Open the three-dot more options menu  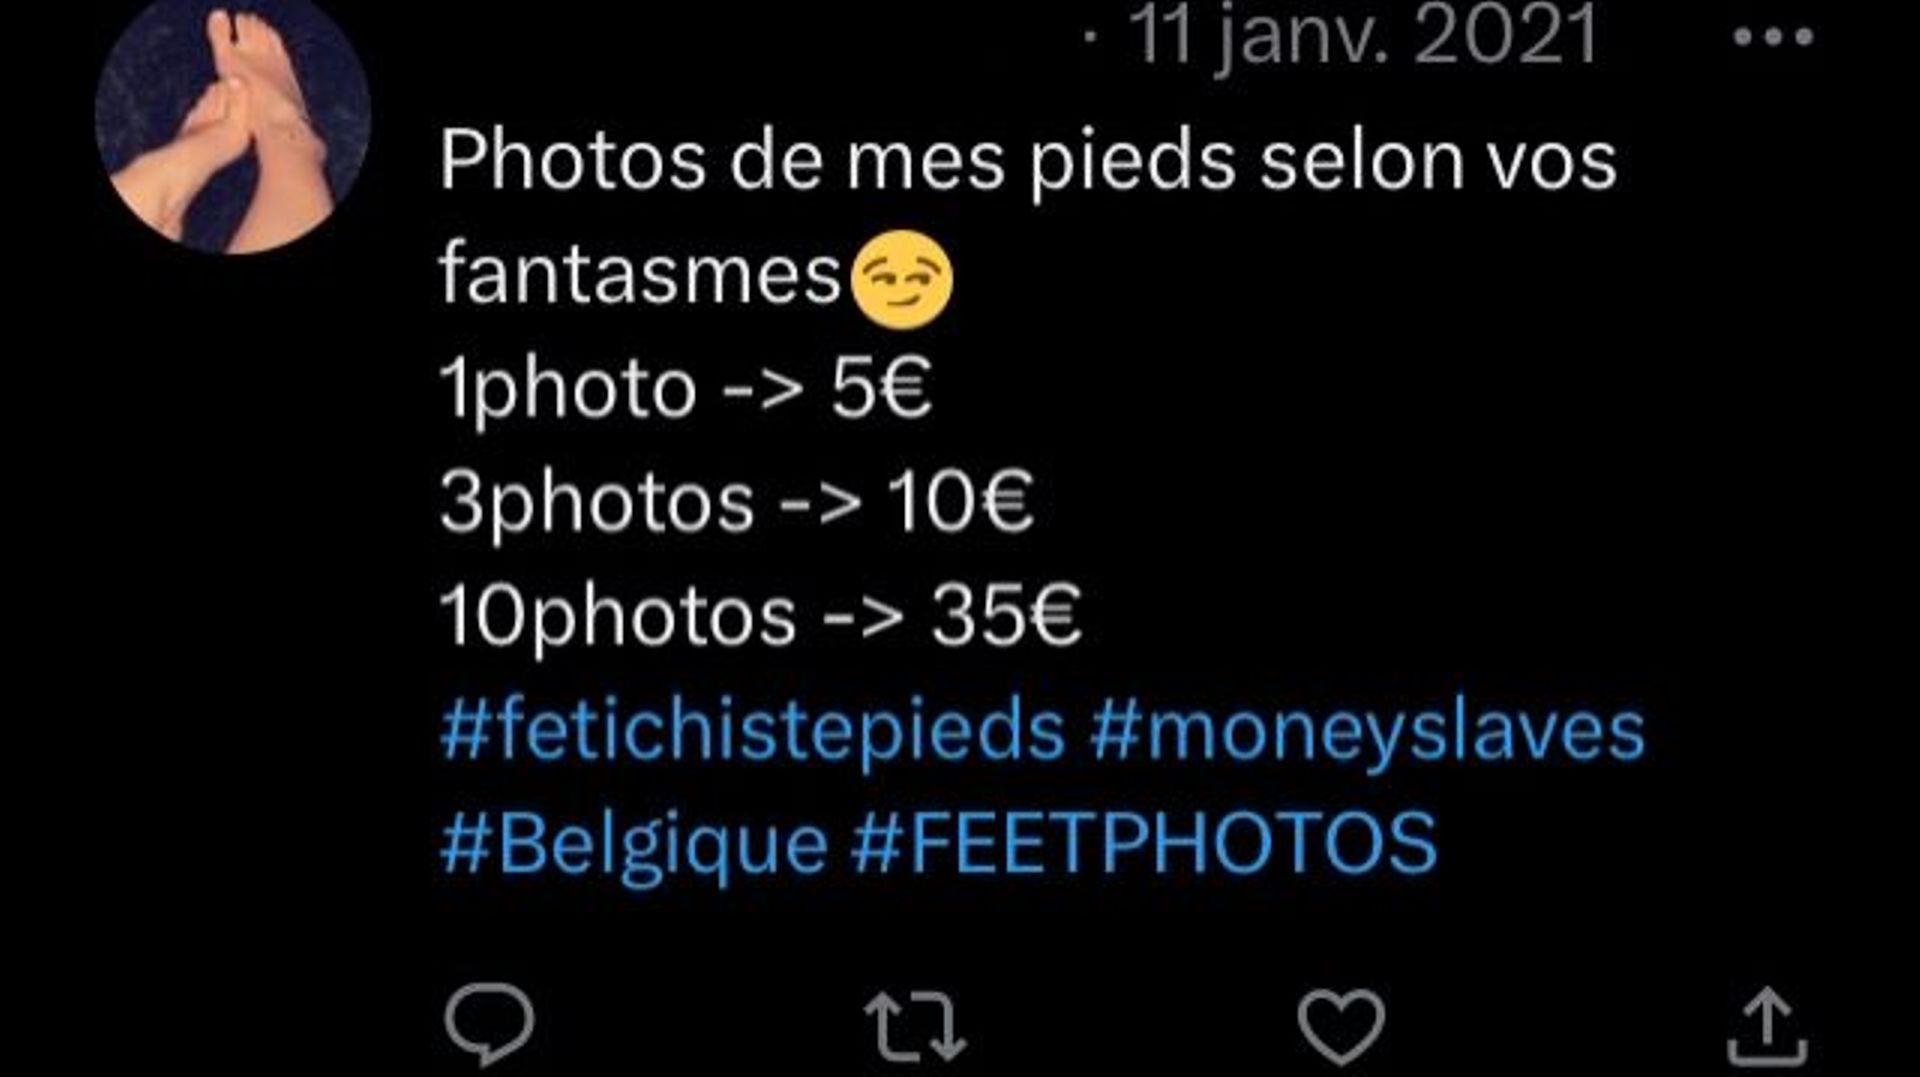point(1773,37)
